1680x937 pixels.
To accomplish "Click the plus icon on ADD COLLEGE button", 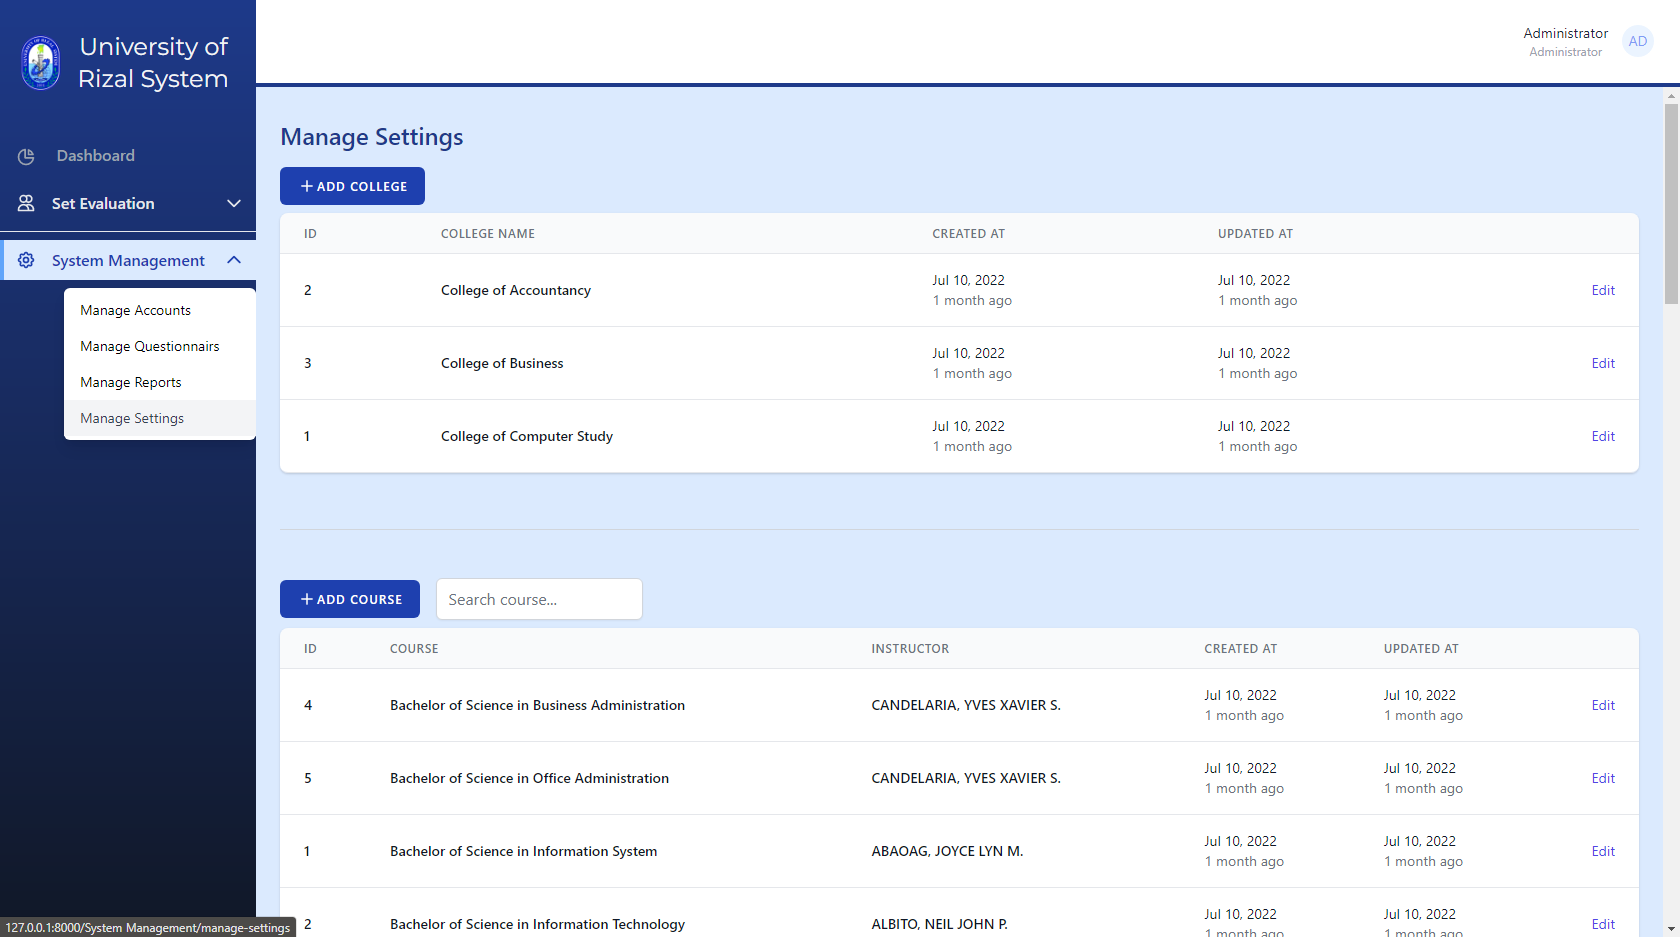I will coord(306,185).
